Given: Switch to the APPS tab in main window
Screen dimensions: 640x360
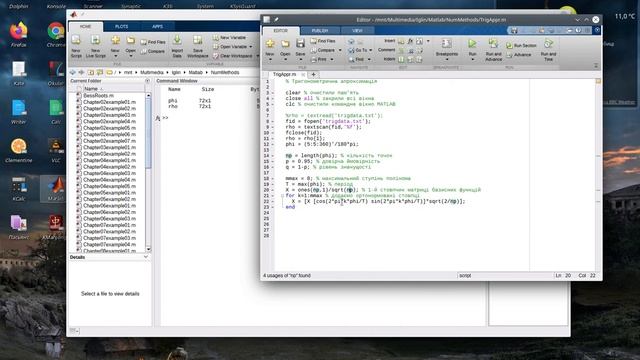Looking at the screenshot, I should 158,27.
